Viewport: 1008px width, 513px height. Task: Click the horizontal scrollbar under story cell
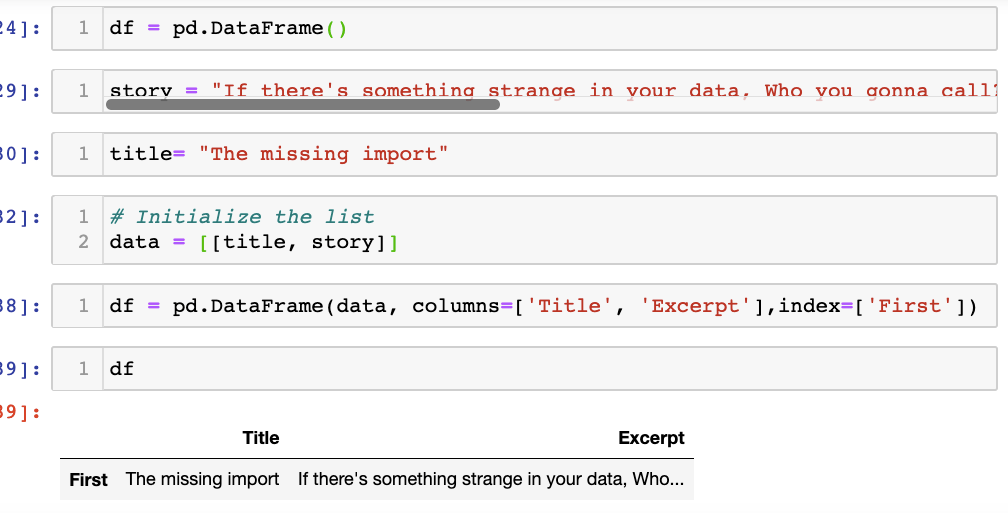pyautogui.click(x=302, y=104)
